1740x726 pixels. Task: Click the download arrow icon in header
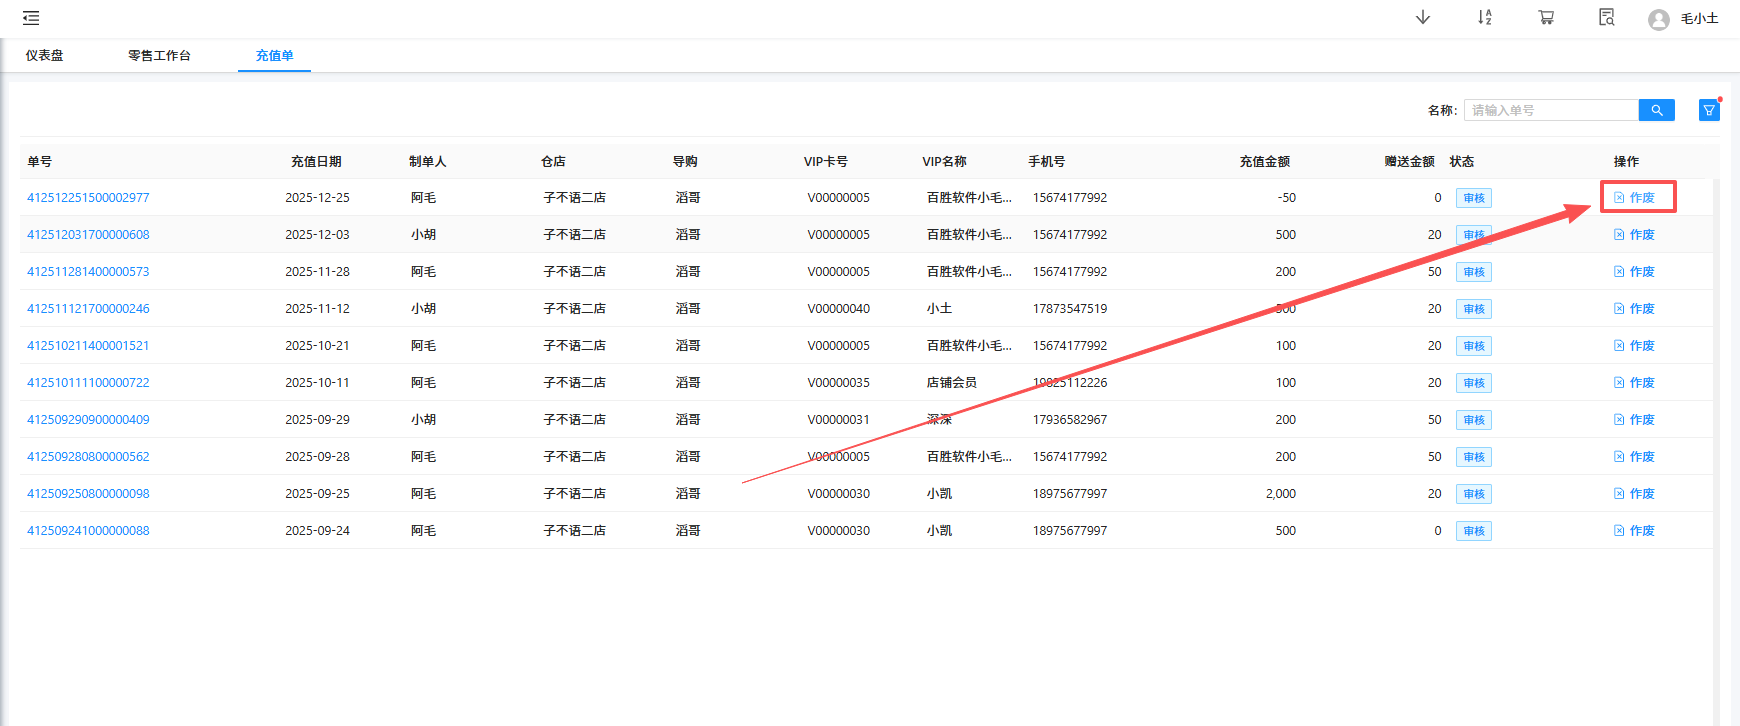(1423, 18)
